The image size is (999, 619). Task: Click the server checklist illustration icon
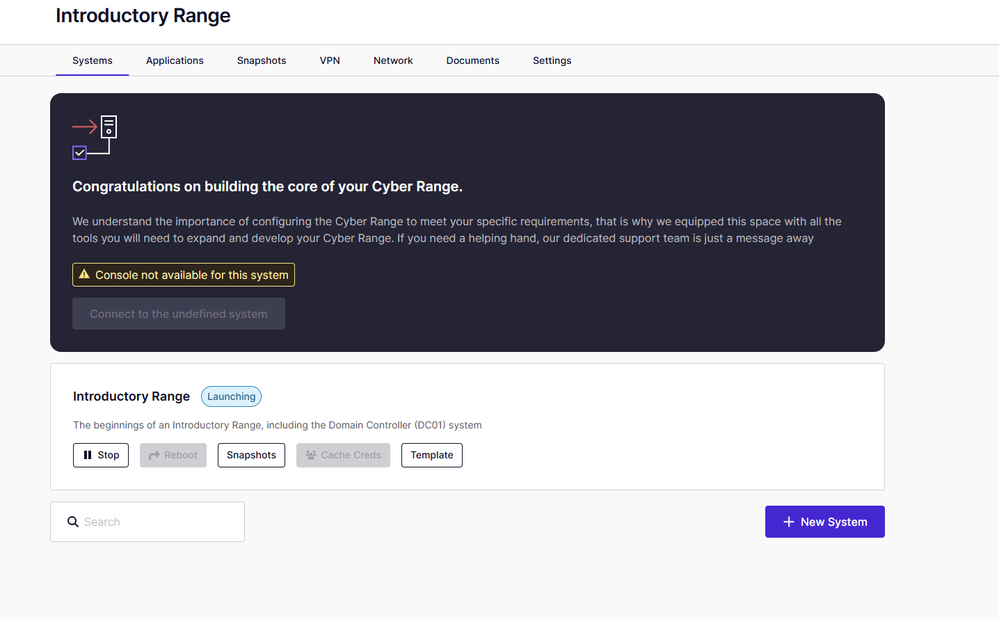(95, 137)
